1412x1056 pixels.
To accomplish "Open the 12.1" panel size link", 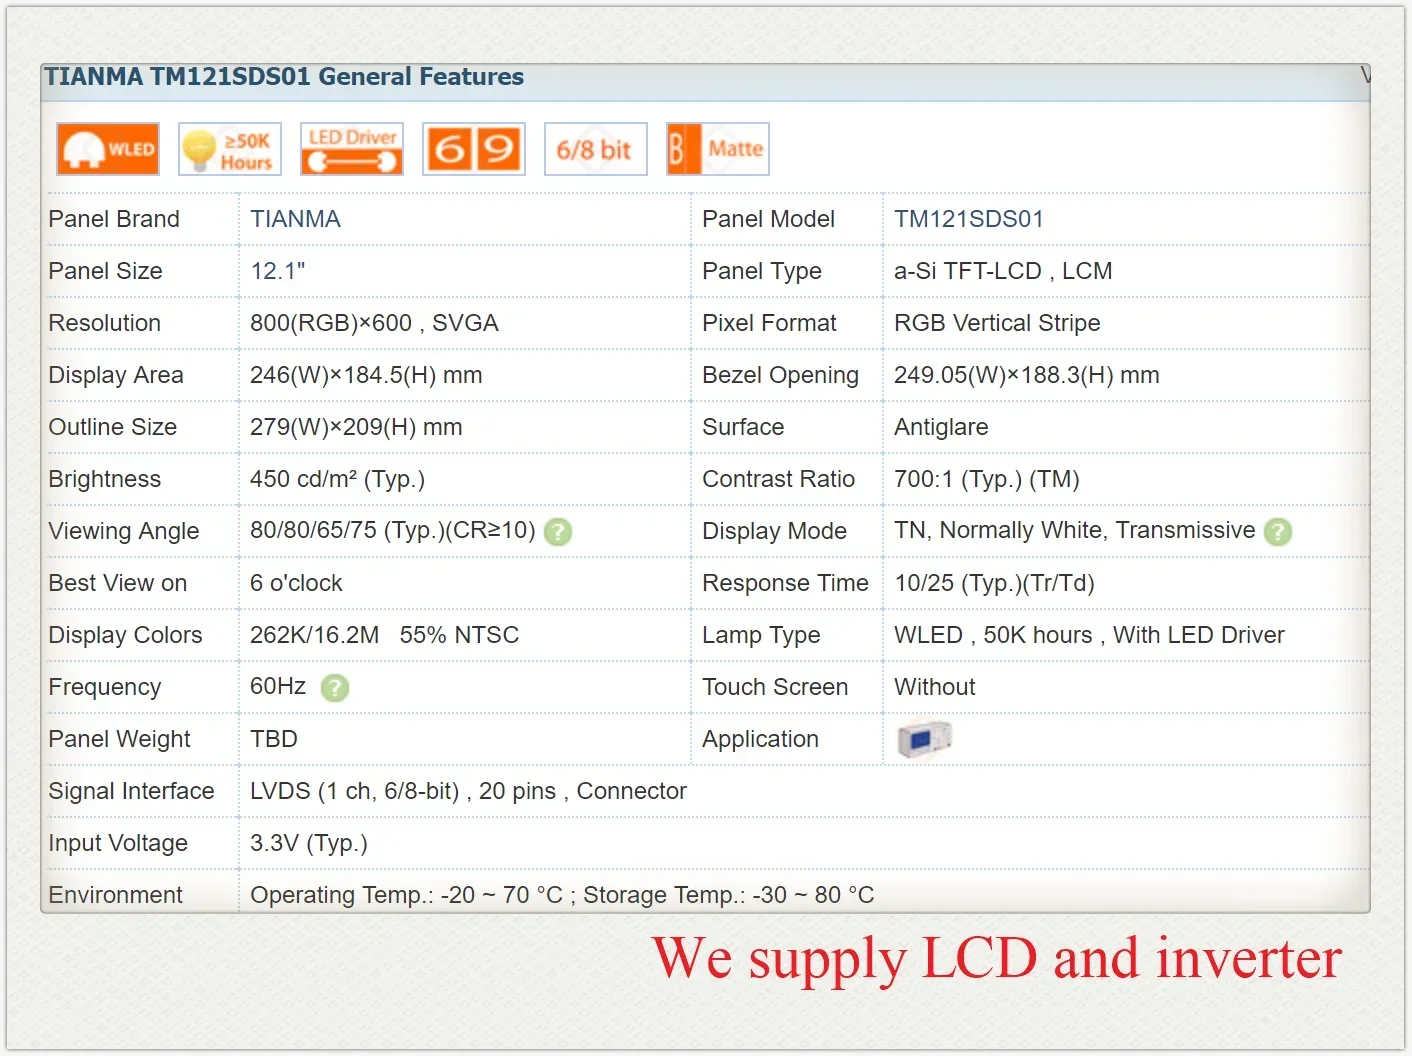I will pyautogui.click(x=278, y=271).
